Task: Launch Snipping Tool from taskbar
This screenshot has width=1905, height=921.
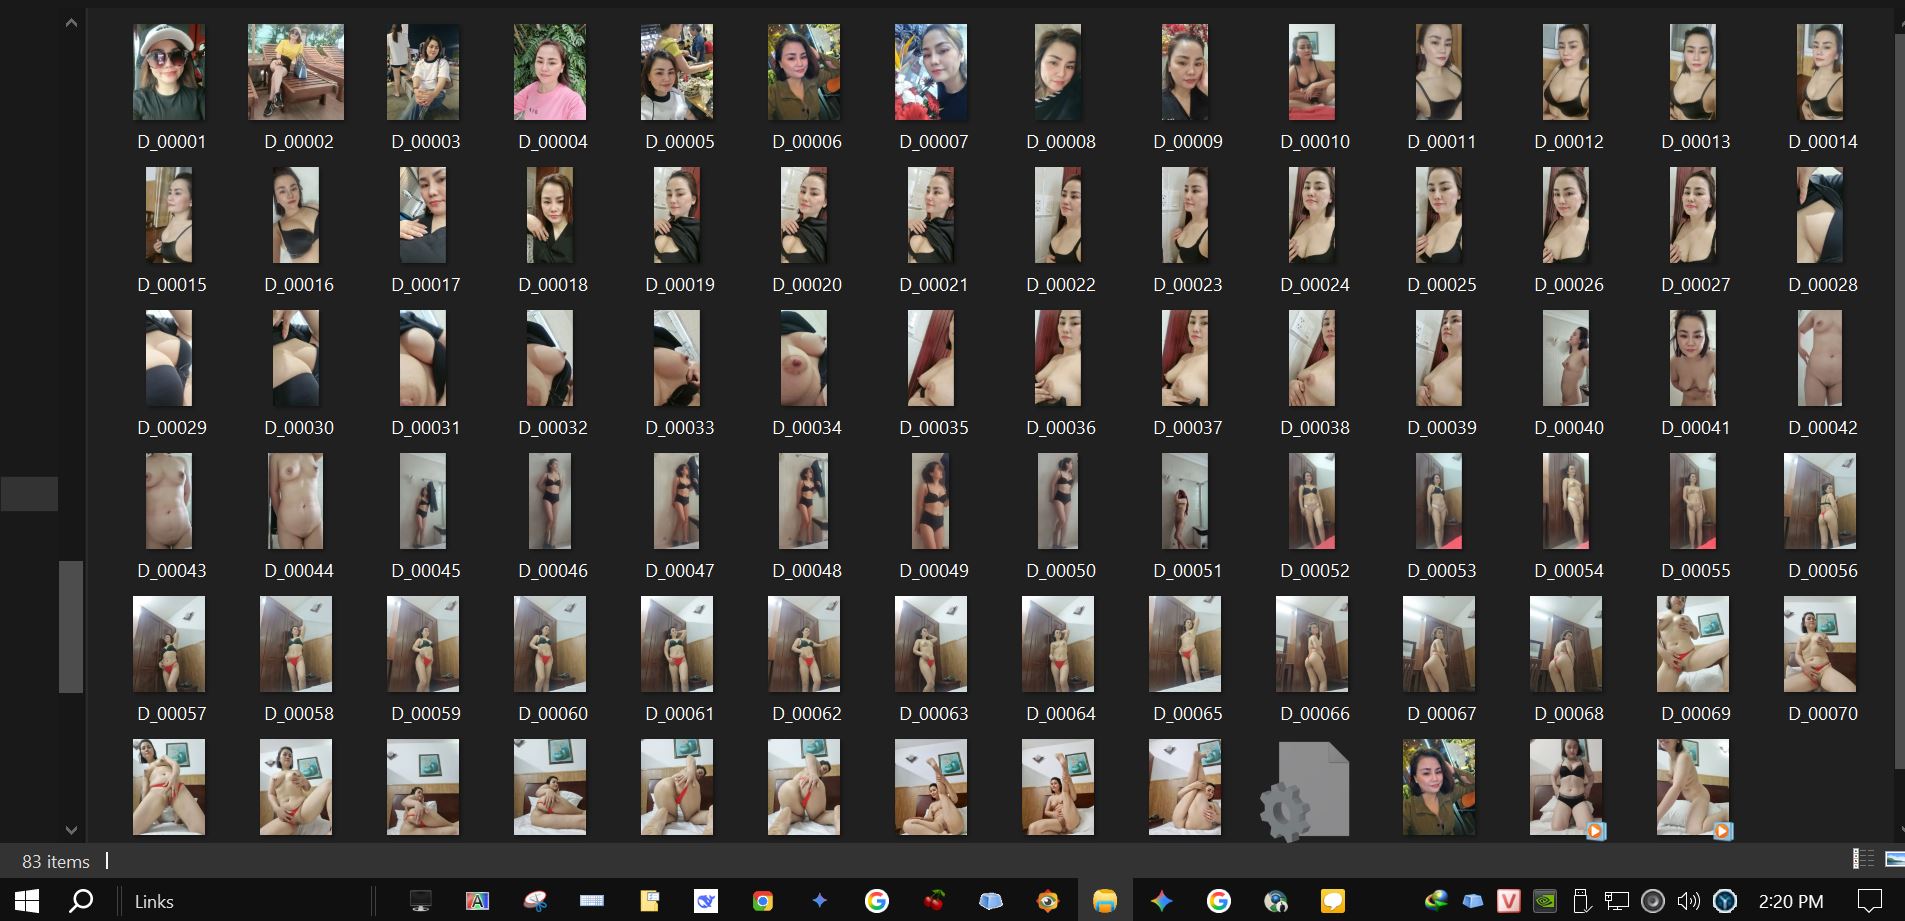Action: (x=535, y=901)
